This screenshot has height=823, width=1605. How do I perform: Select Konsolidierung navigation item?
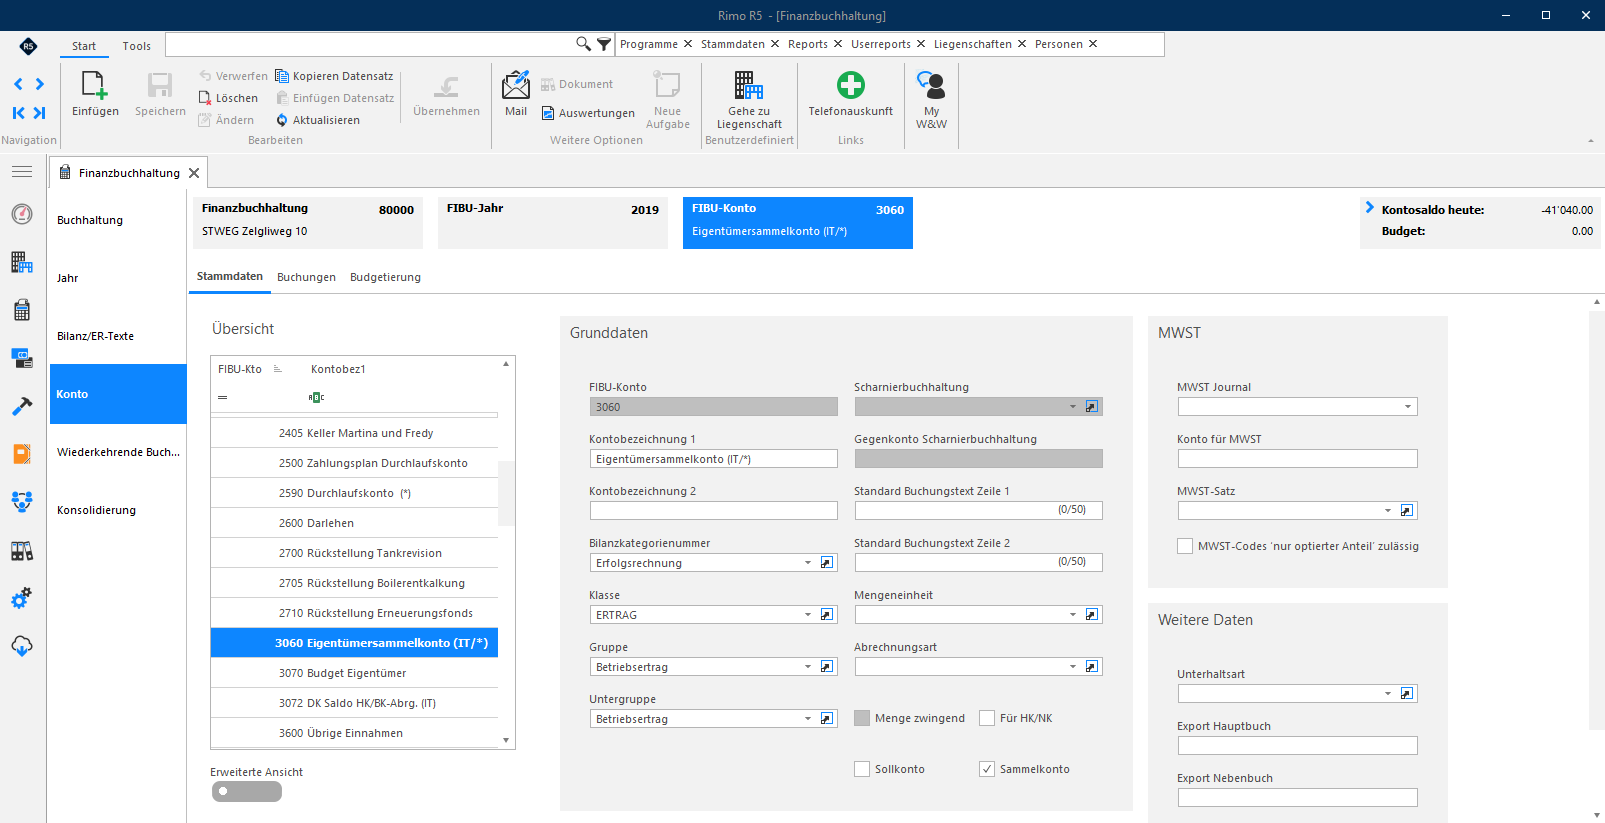(118, 510)
